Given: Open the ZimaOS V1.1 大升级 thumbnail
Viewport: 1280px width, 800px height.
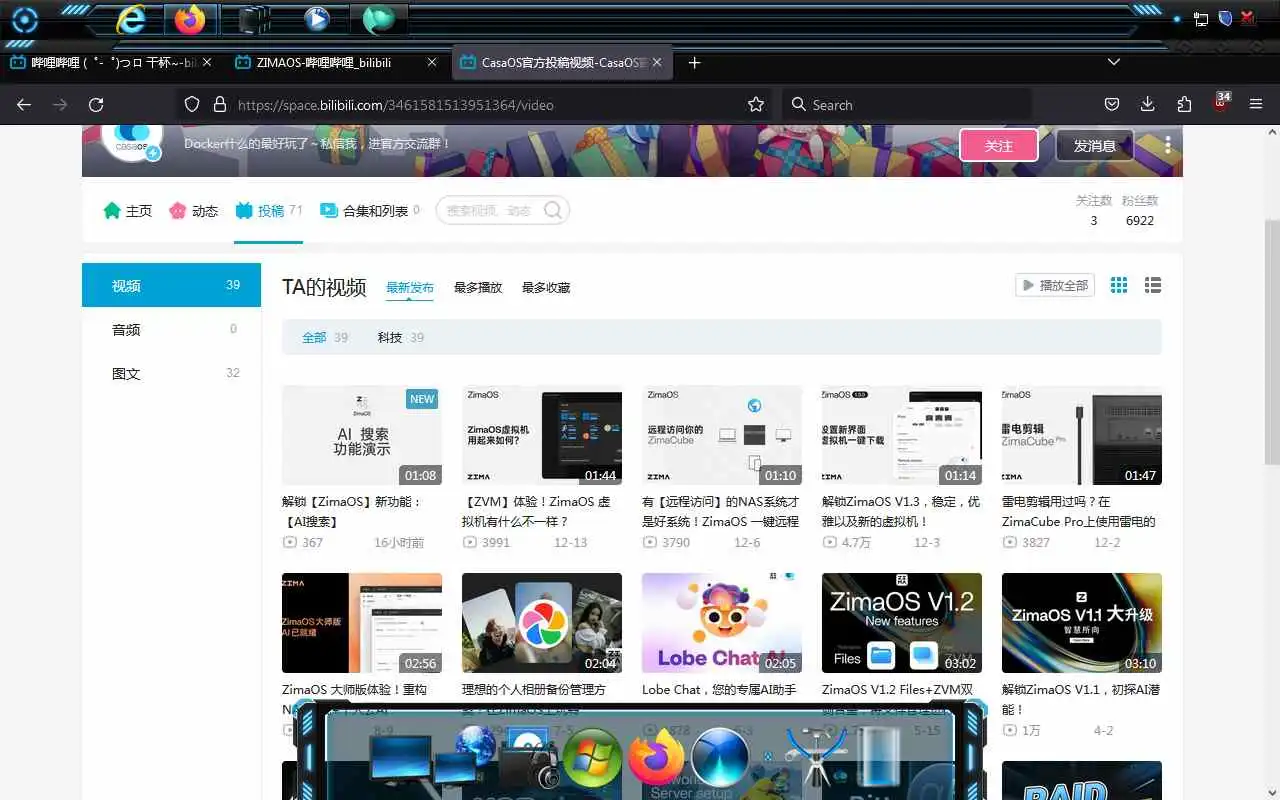Looking at the screenshot, I should coord(1082,623).
